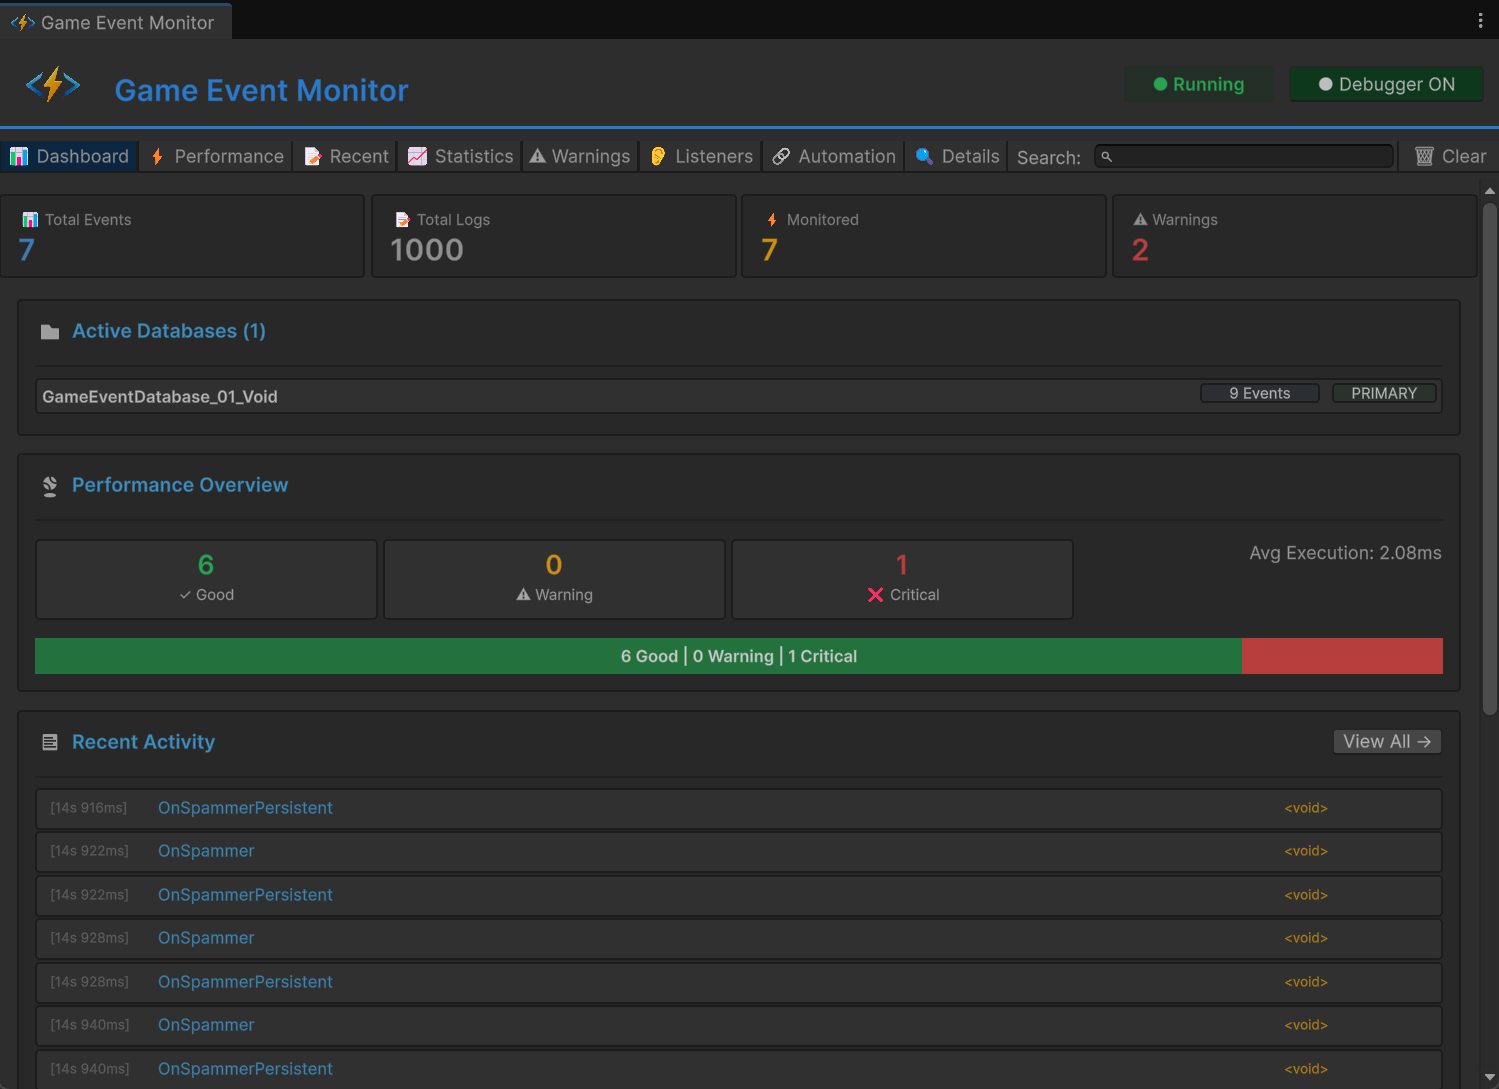Click the Listeners lightbulb icon
Screen dimensions: 1499x1089
pyautogui.click(x=658, y=156)
